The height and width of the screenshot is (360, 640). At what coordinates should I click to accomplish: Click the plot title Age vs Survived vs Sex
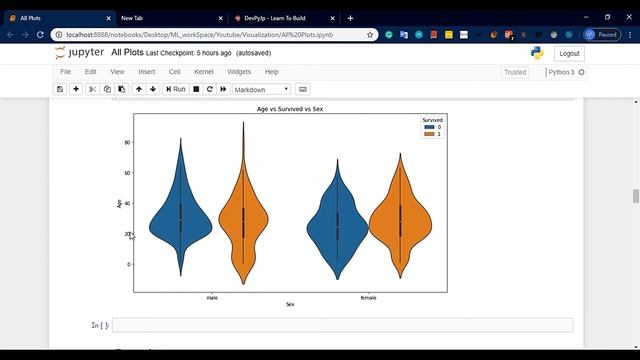[290, 109]
